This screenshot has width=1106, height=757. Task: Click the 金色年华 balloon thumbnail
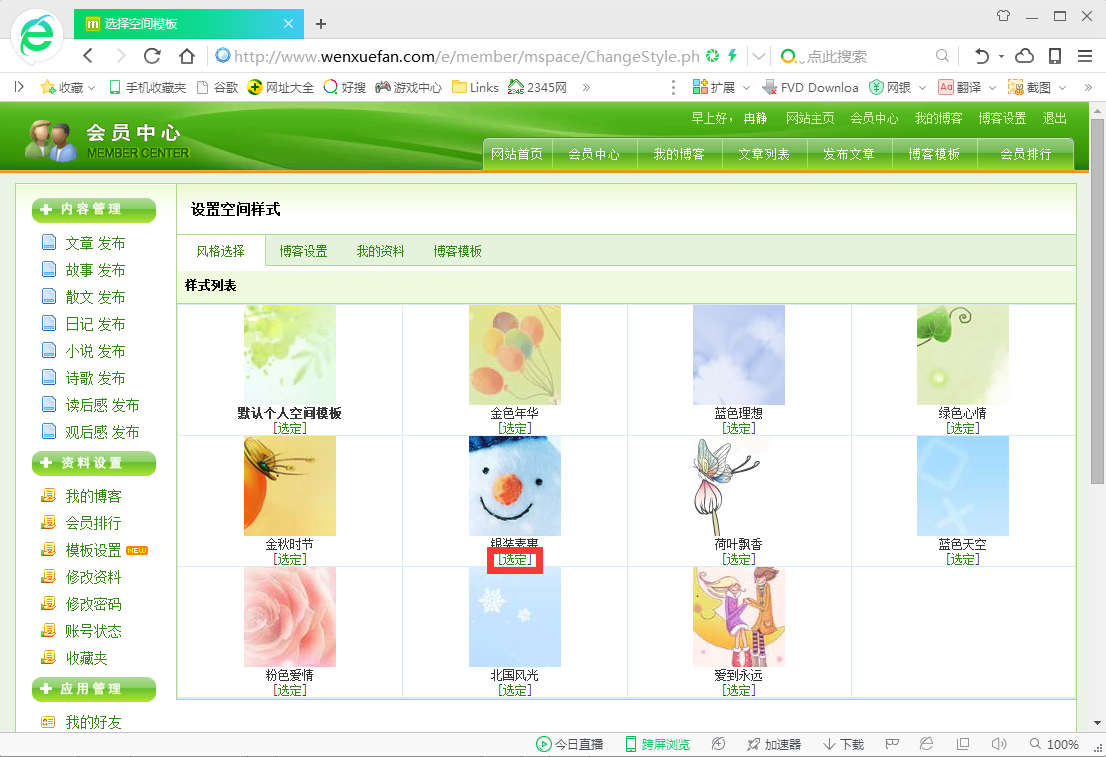pyautogui.click(x=514, y=355)
